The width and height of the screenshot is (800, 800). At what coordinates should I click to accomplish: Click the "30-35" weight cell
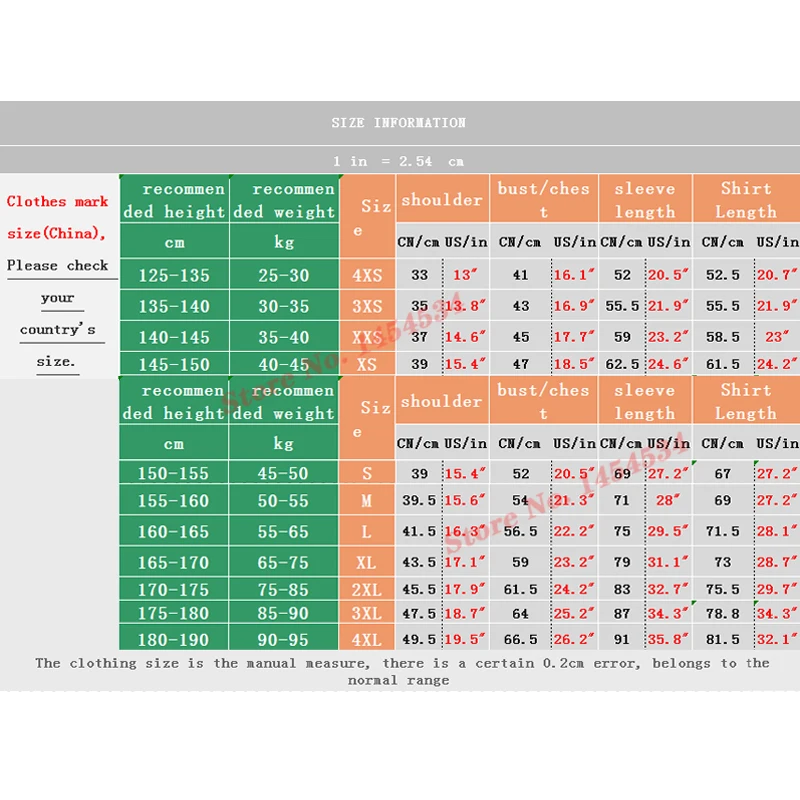tap(284, 306)
